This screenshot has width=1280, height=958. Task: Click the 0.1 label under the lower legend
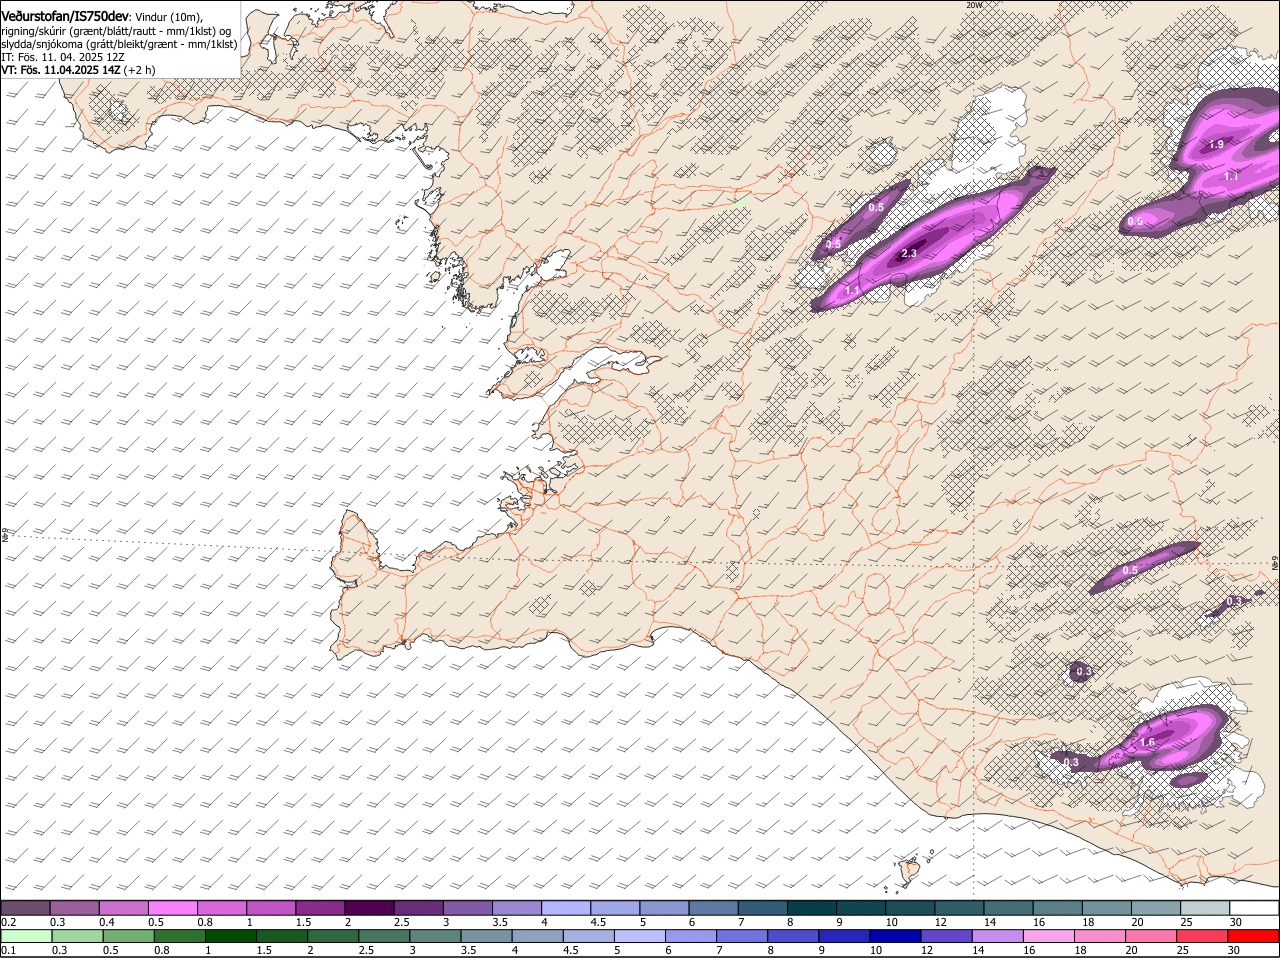8,950
